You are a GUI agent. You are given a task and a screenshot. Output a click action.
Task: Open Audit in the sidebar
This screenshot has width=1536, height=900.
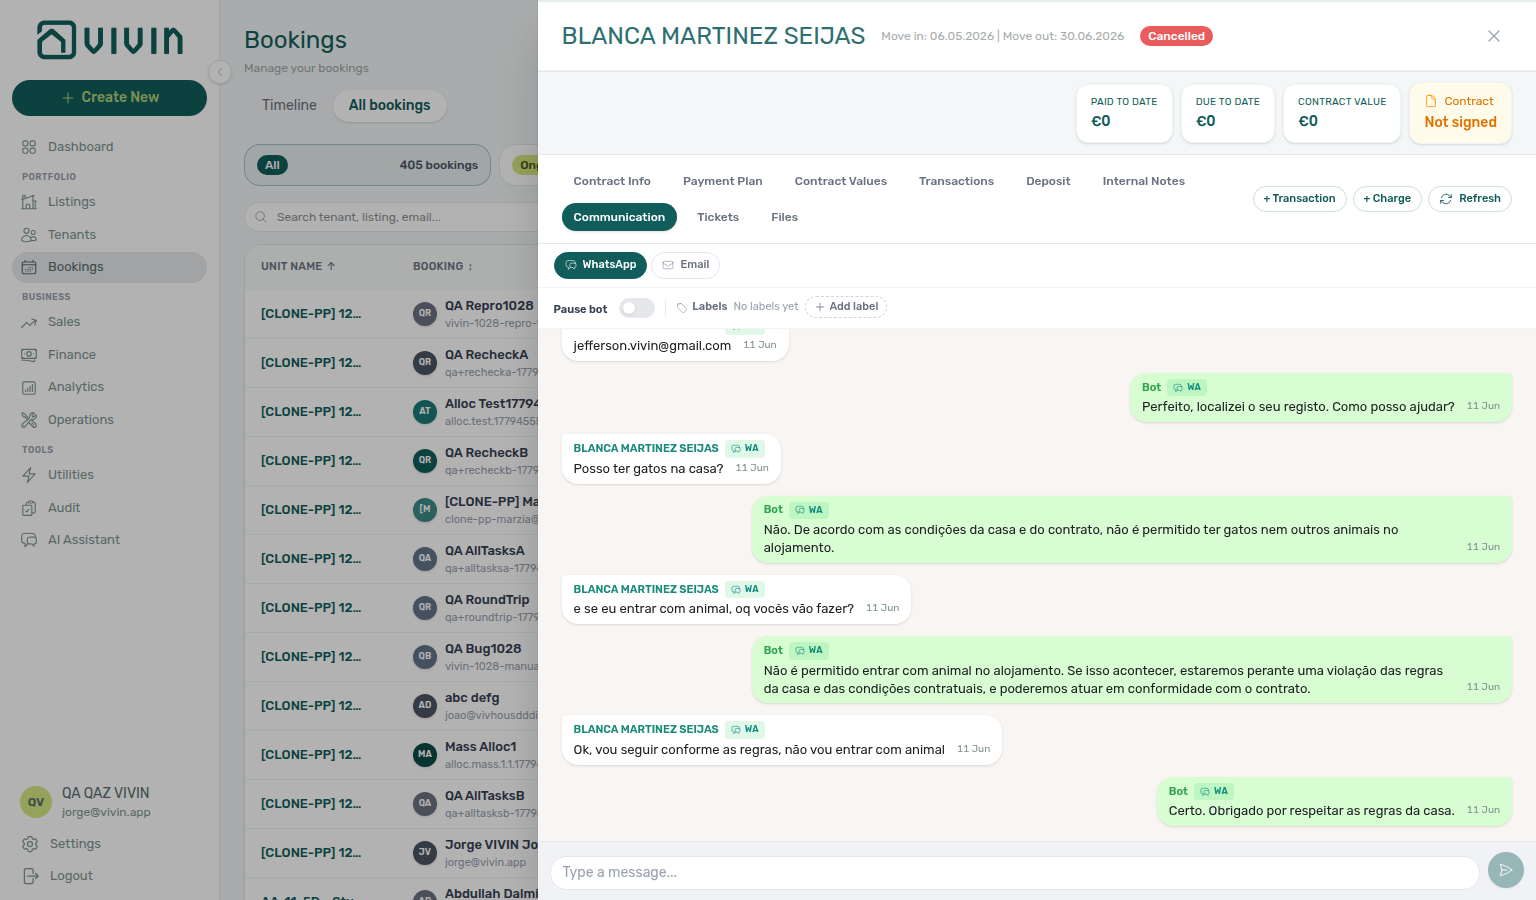109,508
